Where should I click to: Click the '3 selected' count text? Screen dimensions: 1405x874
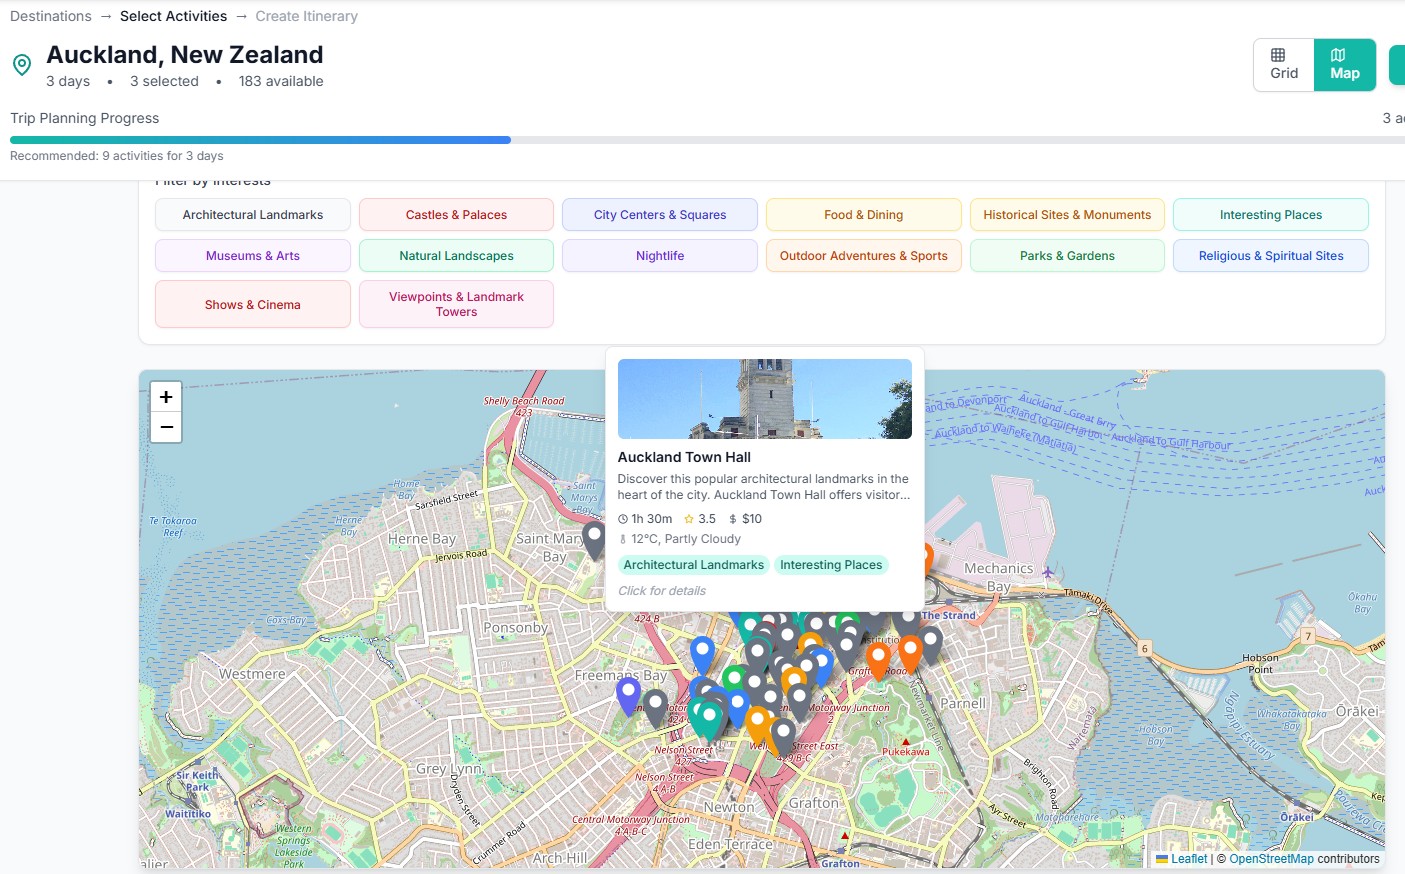point(164,81)
